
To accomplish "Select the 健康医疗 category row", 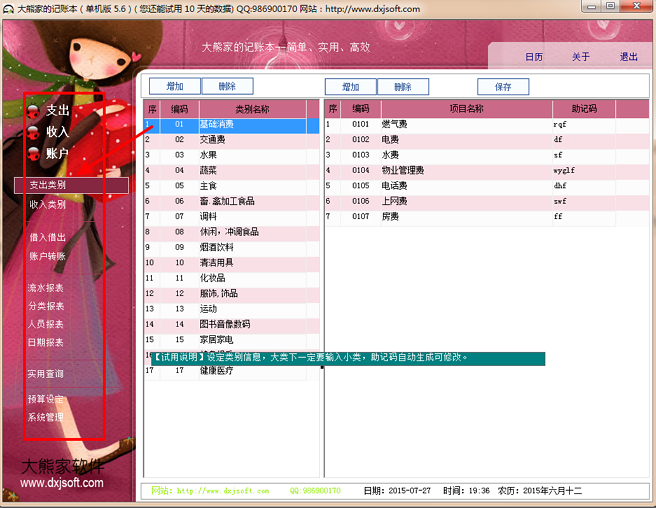I will (231, 371).
